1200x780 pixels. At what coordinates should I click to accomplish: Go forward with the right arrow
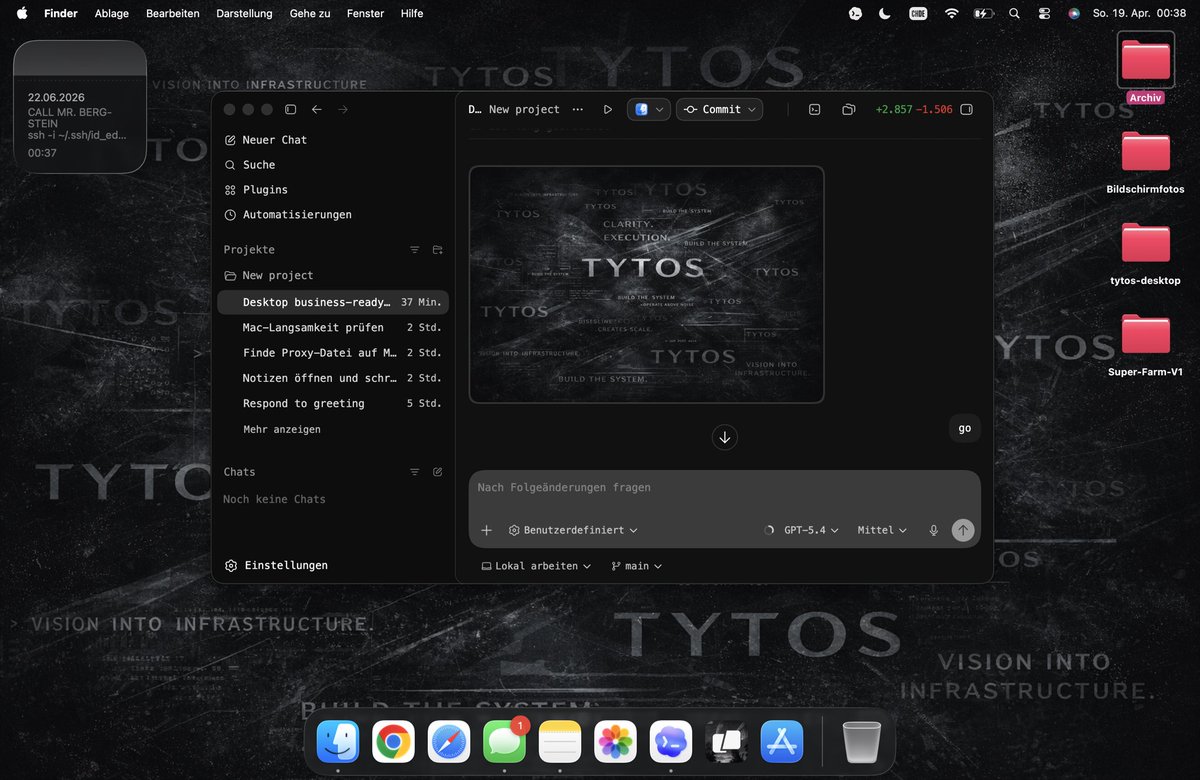pyautogui.click(x=343, y=109)
